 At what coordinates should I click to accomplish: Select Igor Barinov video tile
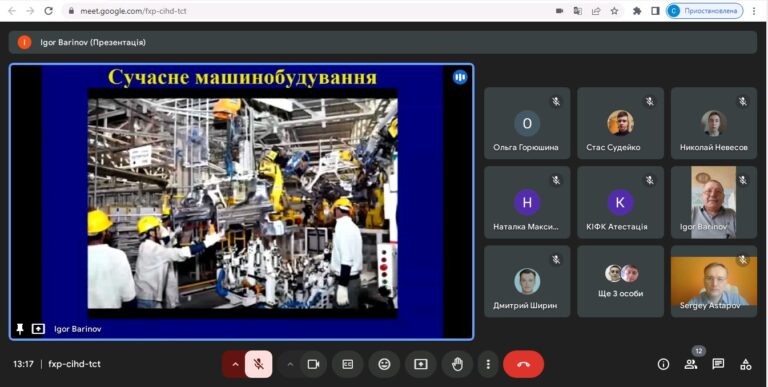[x=714, y=202]
